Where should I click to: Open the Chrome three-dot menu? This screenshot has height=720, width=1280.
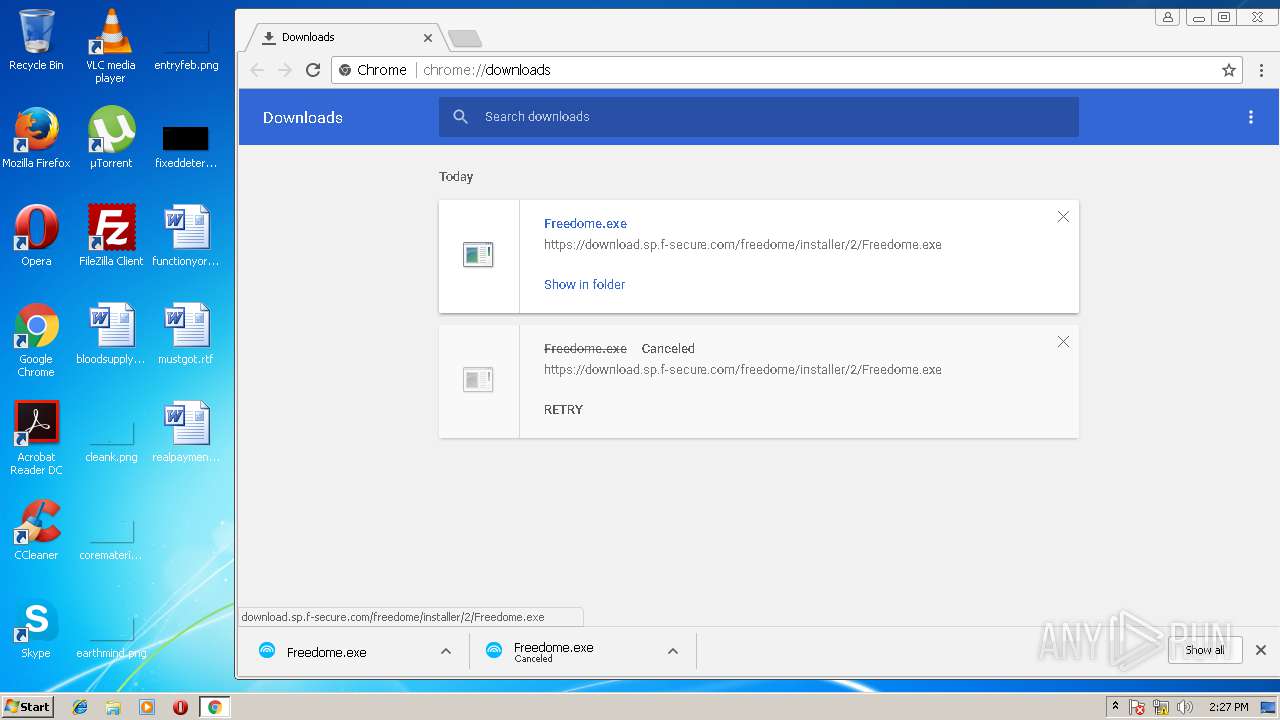1261,70
